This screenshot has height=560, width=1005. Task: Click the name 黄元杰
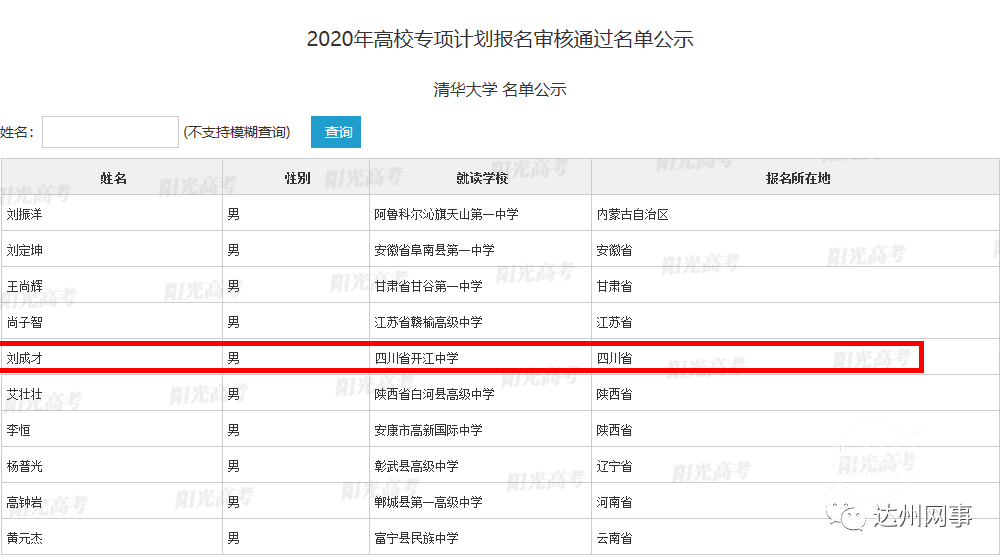pos(24,538)
